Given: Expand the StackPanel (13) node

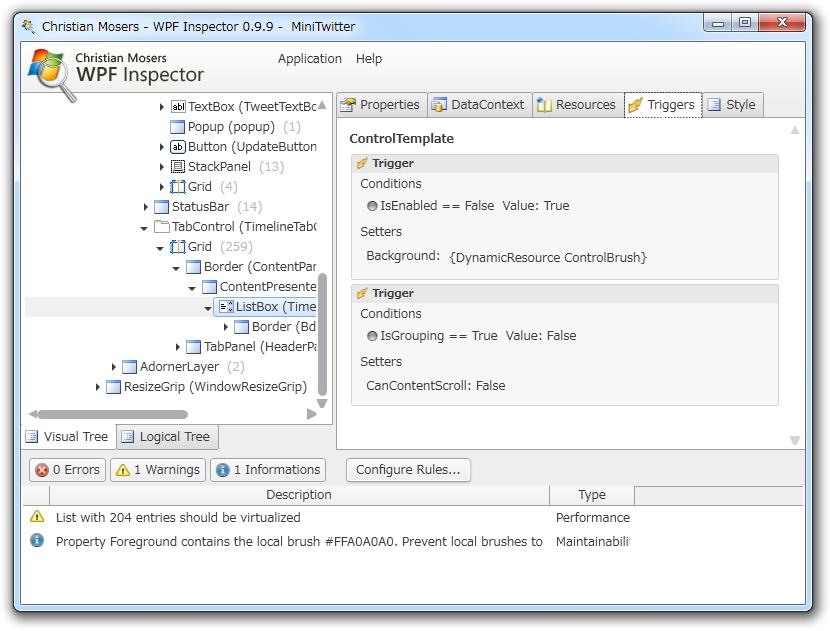Looking at the screenshot, I should click(161, 167).
